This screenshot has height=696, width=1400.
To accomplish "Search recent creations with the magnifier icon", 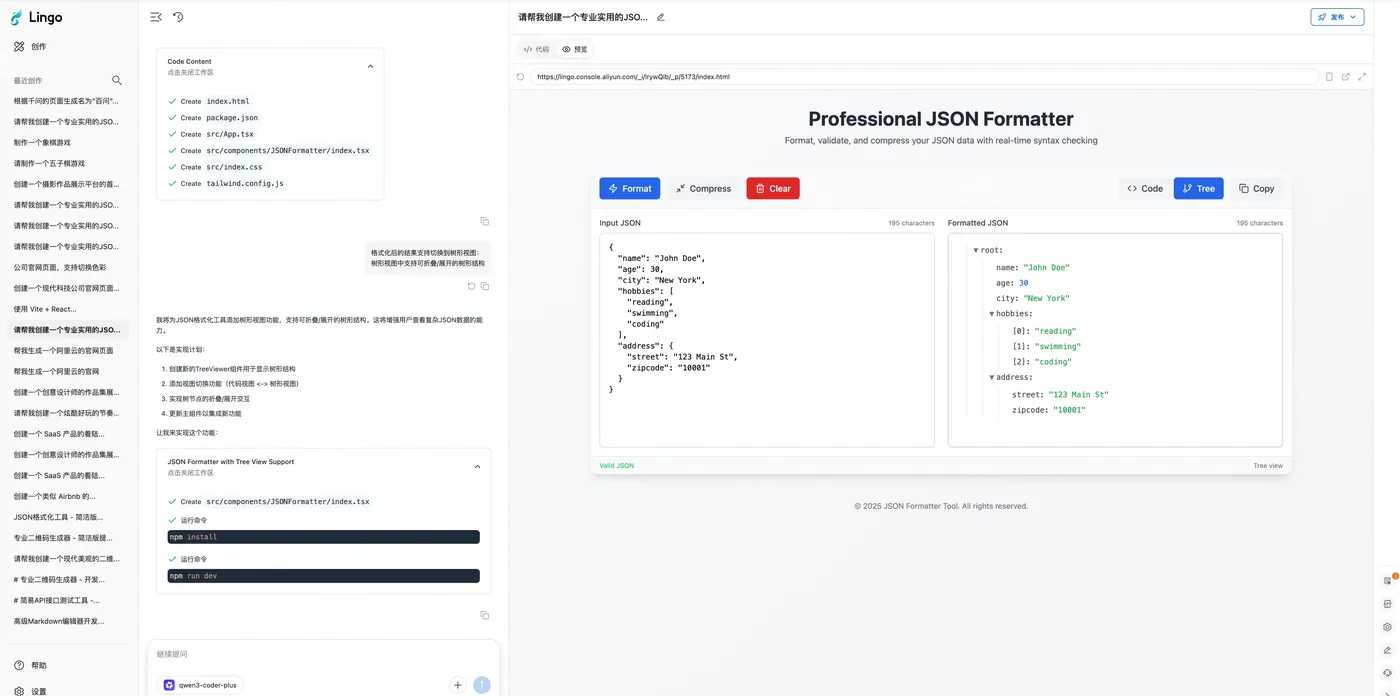I will (x=117, y=80).
